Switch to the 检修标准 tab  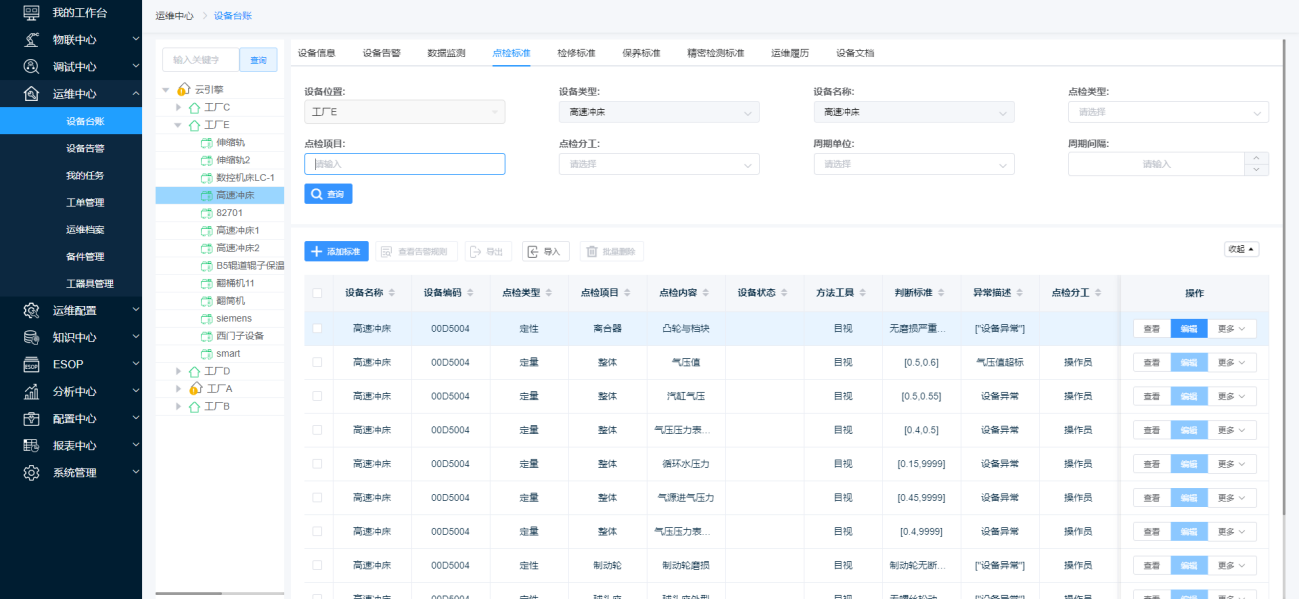tap(576, 53)
